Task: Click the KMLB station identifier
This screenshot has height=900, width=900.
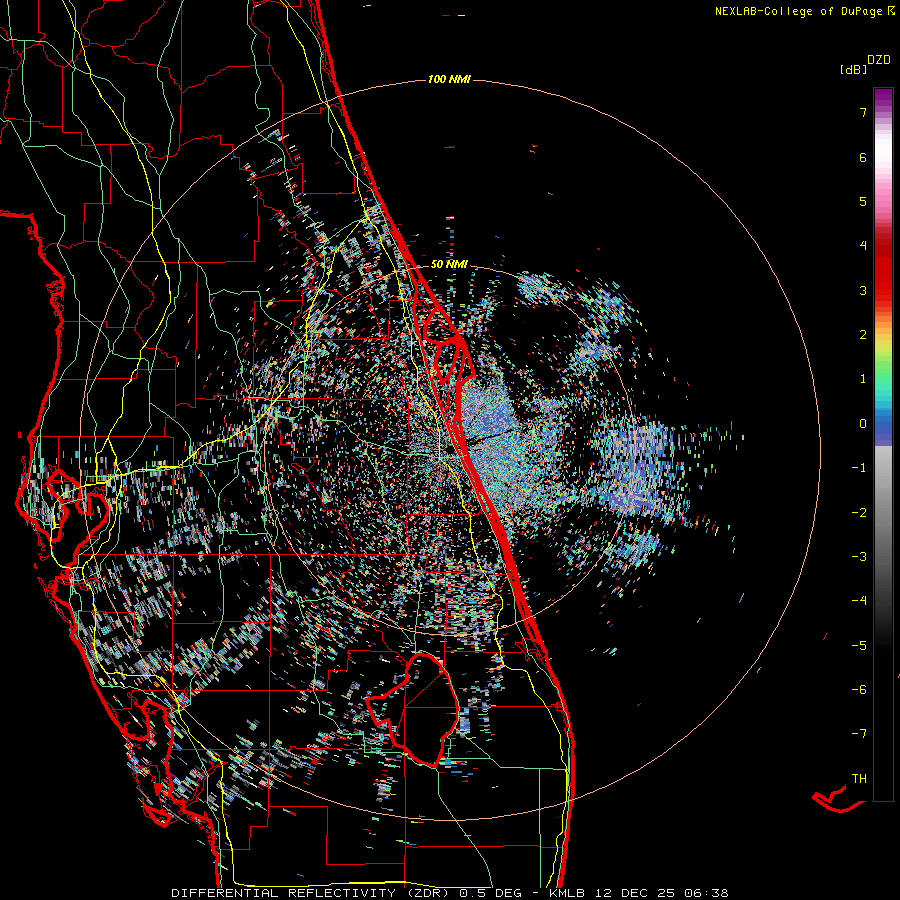Action: [x=567, y=893]
